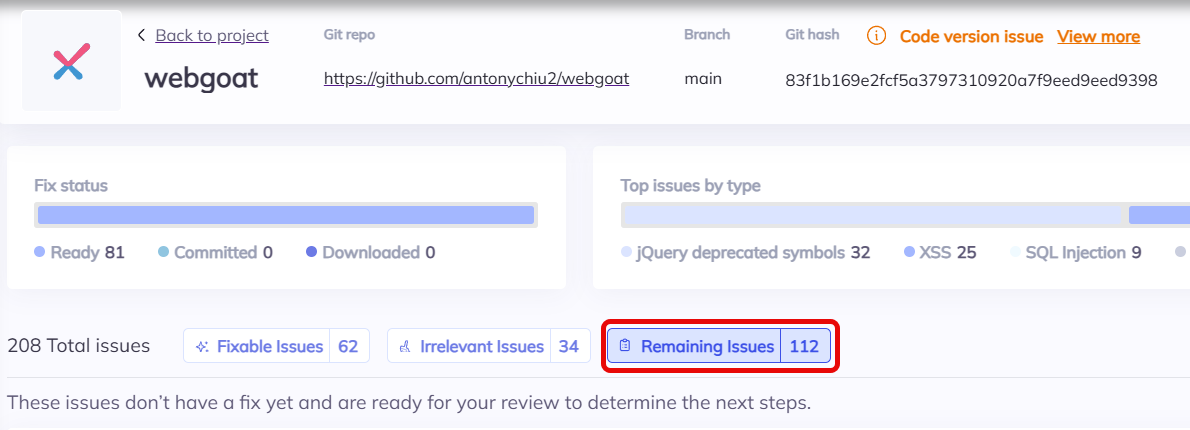Click the SQL Injection legend entry
This screenshot has width=1190, height=430.
coord(1075,252)
